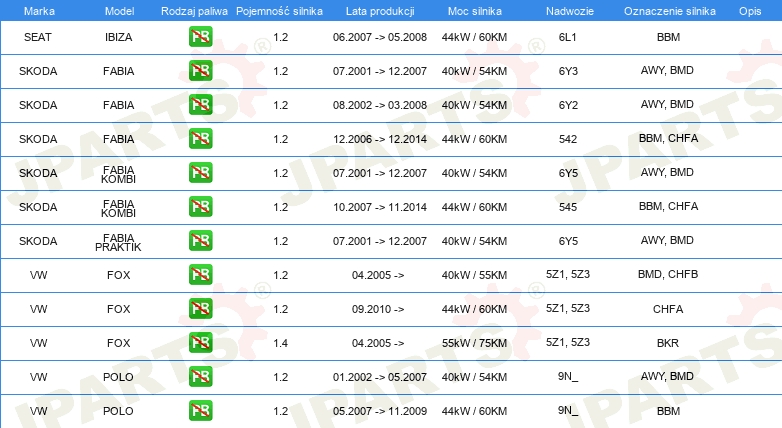Select the engine code BMD, CHFB
The height and width of the screenshot is (428, 782).
668,274
